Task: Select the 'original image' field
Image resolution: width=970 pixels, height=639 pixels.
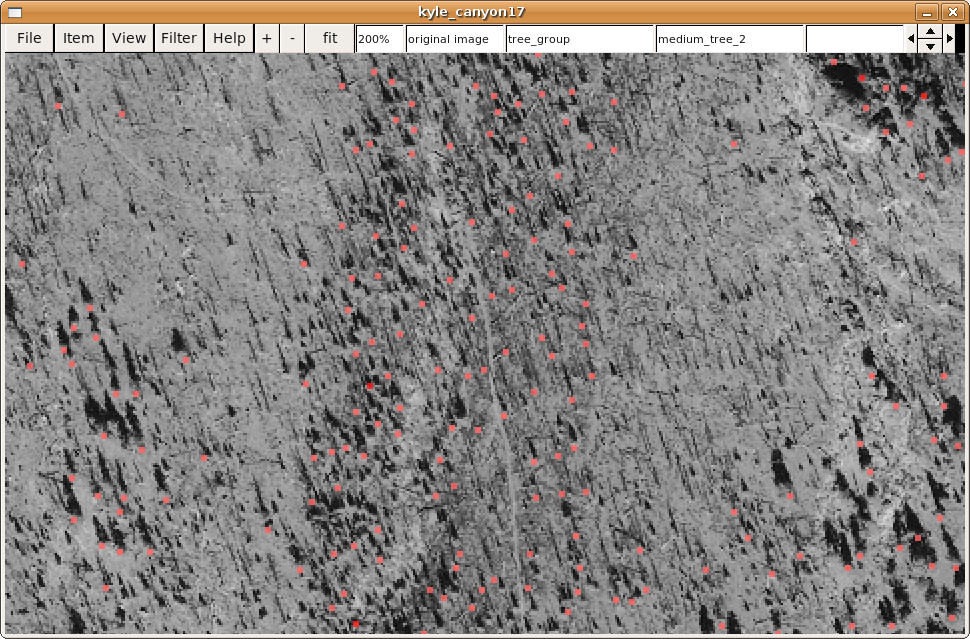Action: (x=455, y=39)
